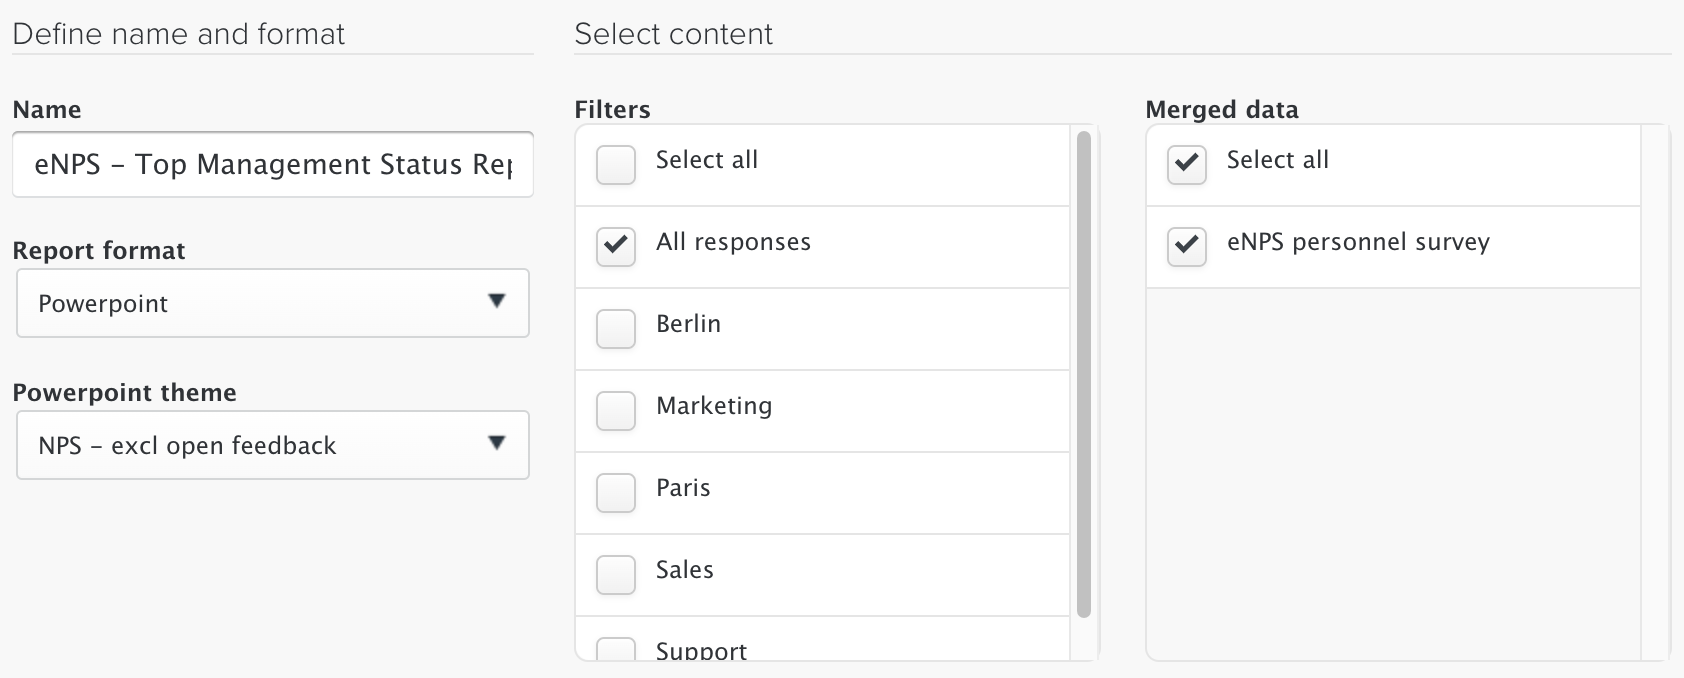Click the Select all label under Filters
This screenshot has width=1684, height=678.
click(x=707, y=160)
